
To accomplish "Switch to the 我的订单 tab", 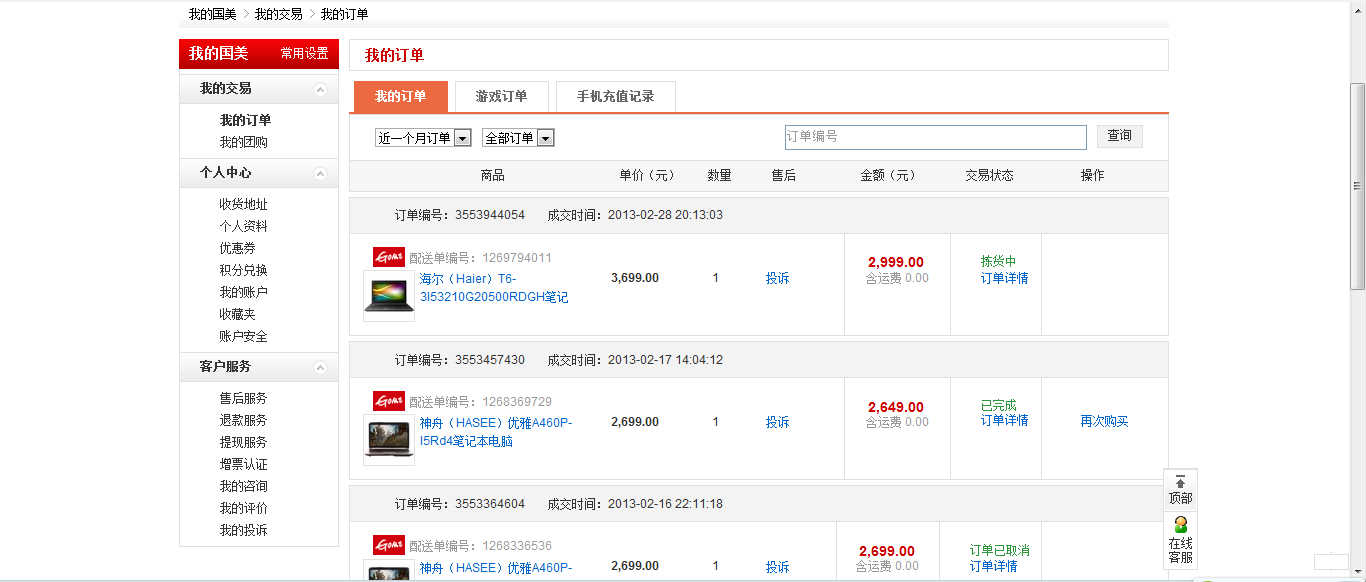I will click(x=400, y=97).
